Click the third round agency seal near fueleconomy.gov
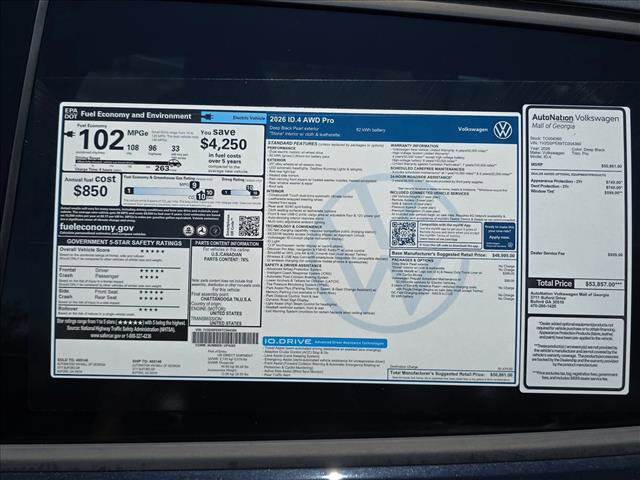The height and width of the screenshot is (480, 640). pos(215,231)
